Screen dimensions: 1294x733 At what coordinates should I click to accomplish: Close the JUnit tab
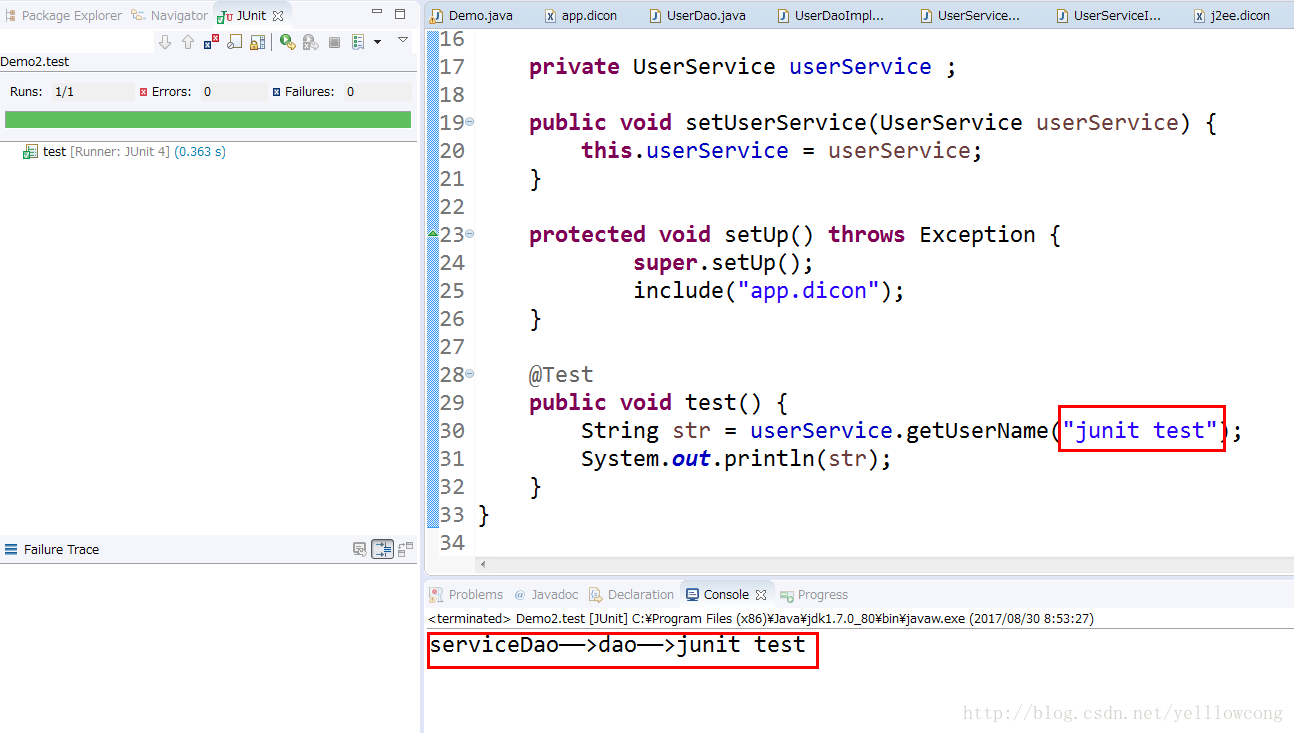click(278, 16)
